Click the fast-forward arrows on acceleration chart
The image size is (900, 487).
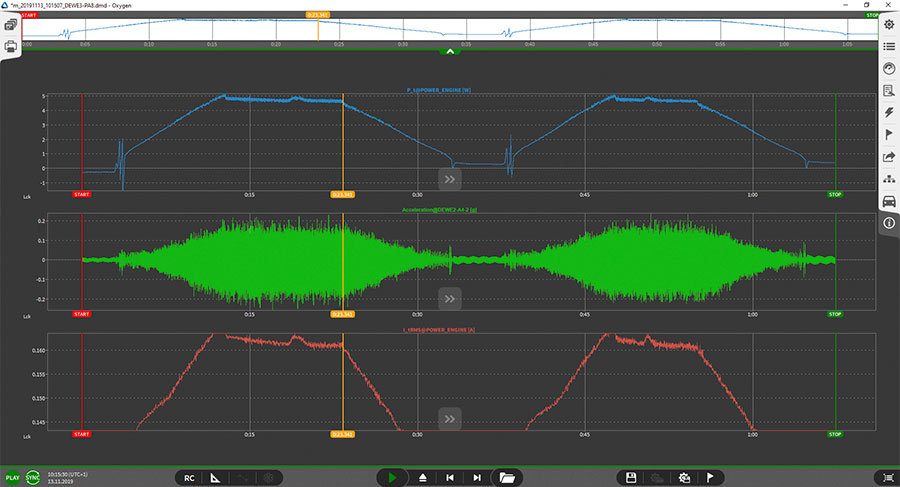(449, 299)
